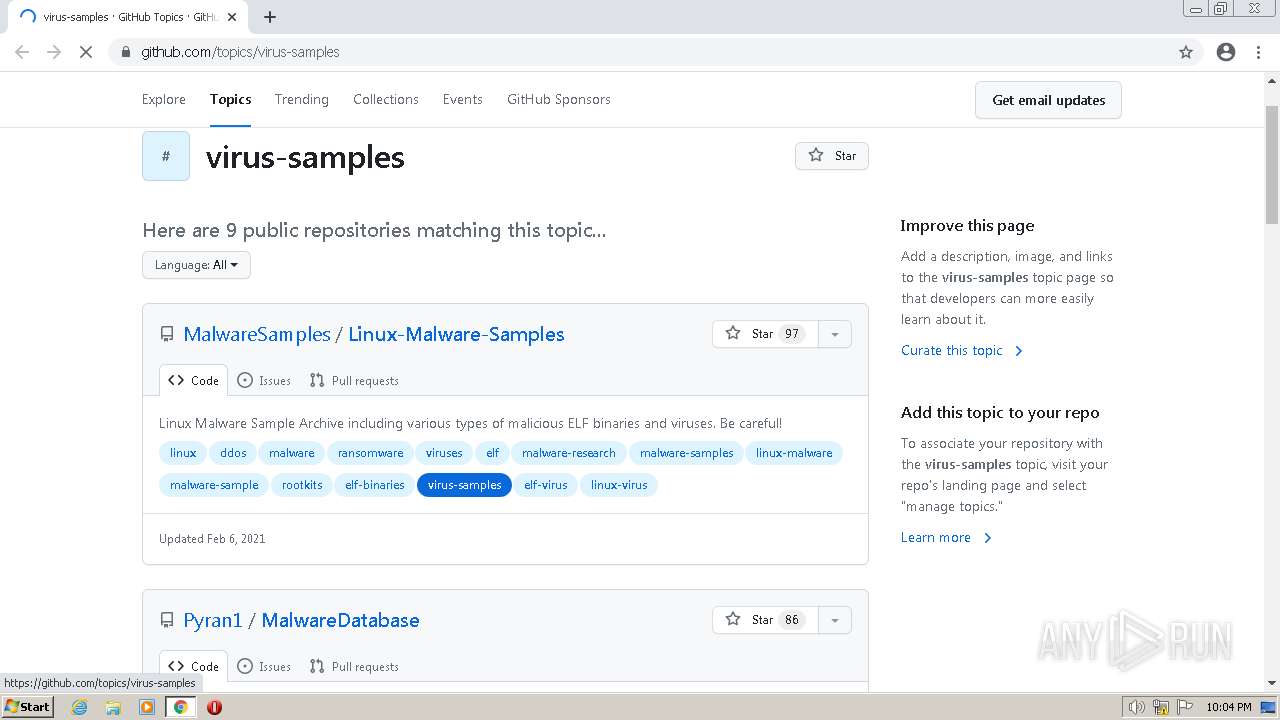The height and width of the screenshot is (720, 1280).
Task: Open File Explorer from the taskbar
Action: 113,707
